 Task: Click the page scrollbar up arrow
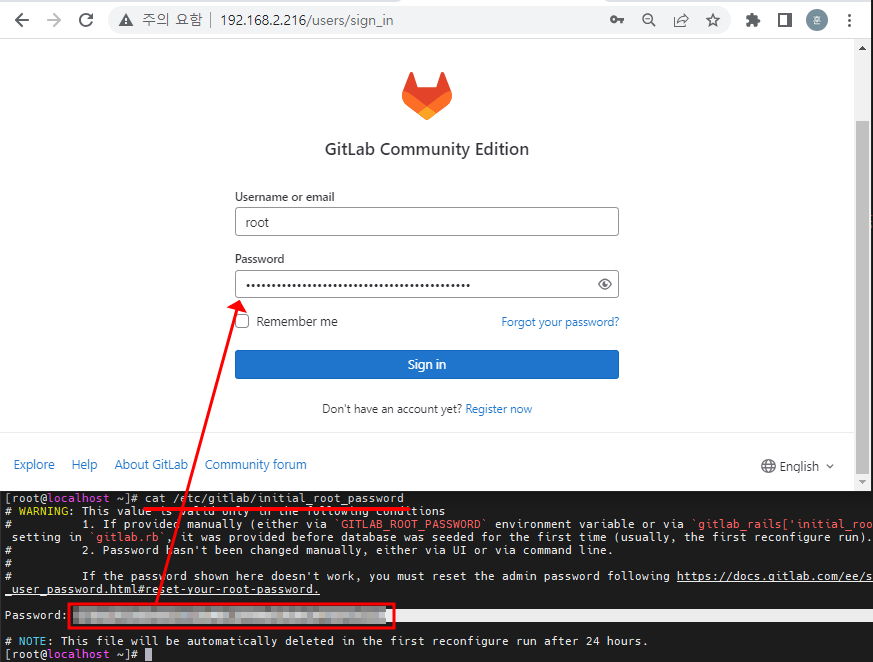(862, 48)
